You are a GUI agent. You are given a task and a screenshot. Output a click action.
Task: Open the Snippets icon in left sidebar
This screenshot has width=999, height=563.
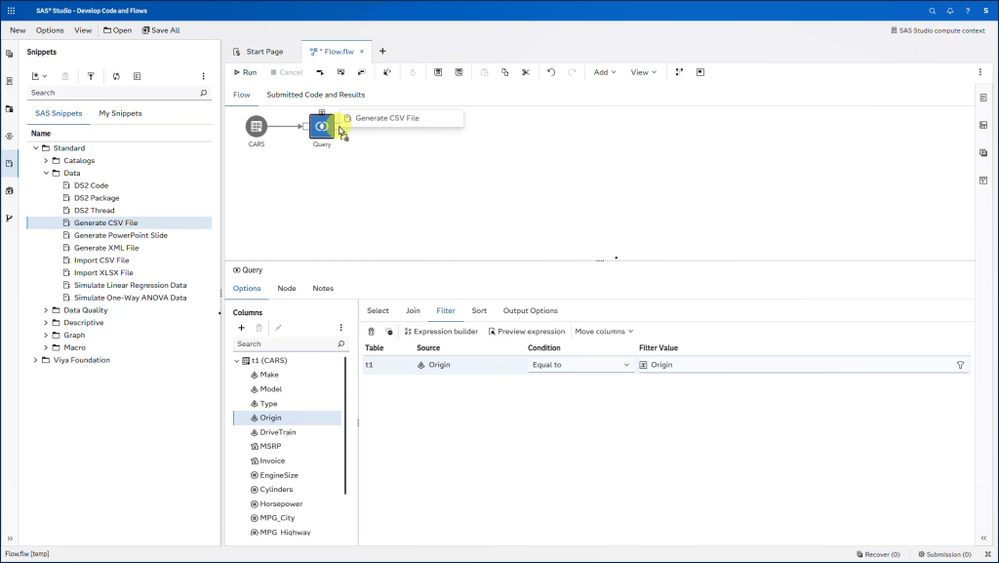(9, 163)
